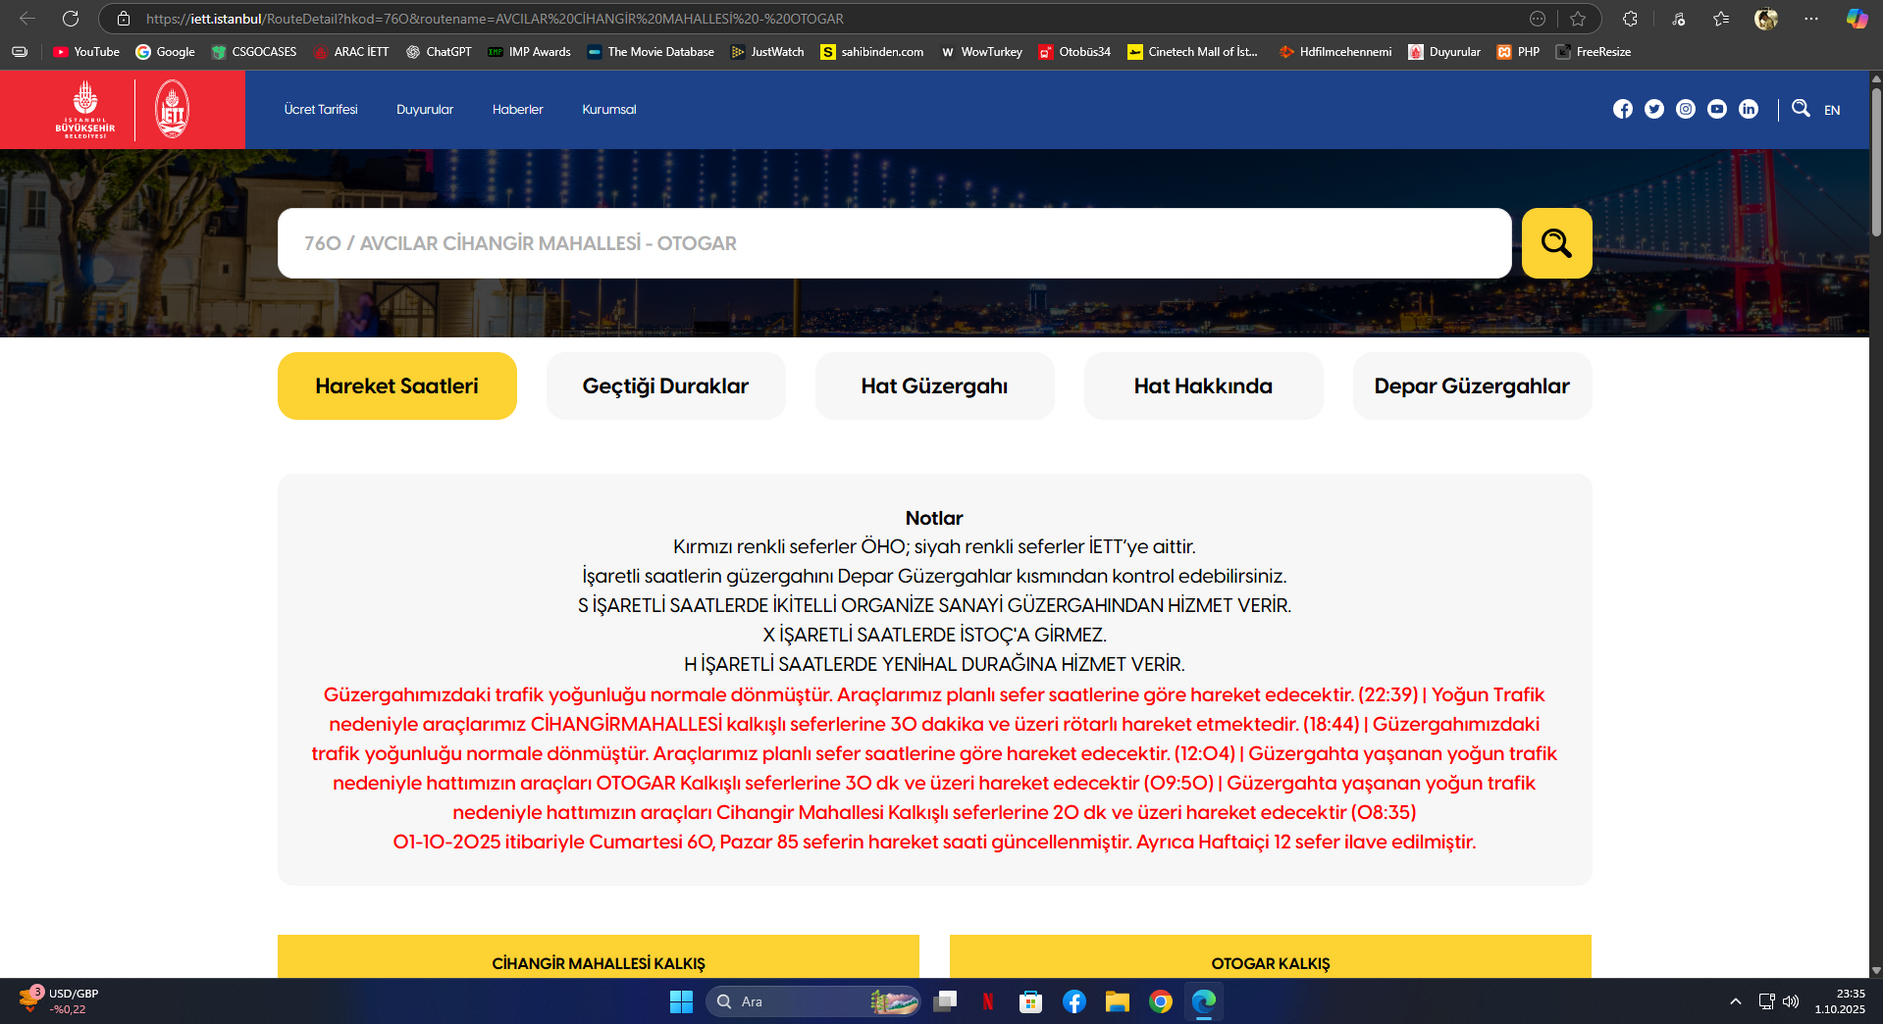
Task: Open the IETT LinkedIn icon
Action: click(1748, 109)
